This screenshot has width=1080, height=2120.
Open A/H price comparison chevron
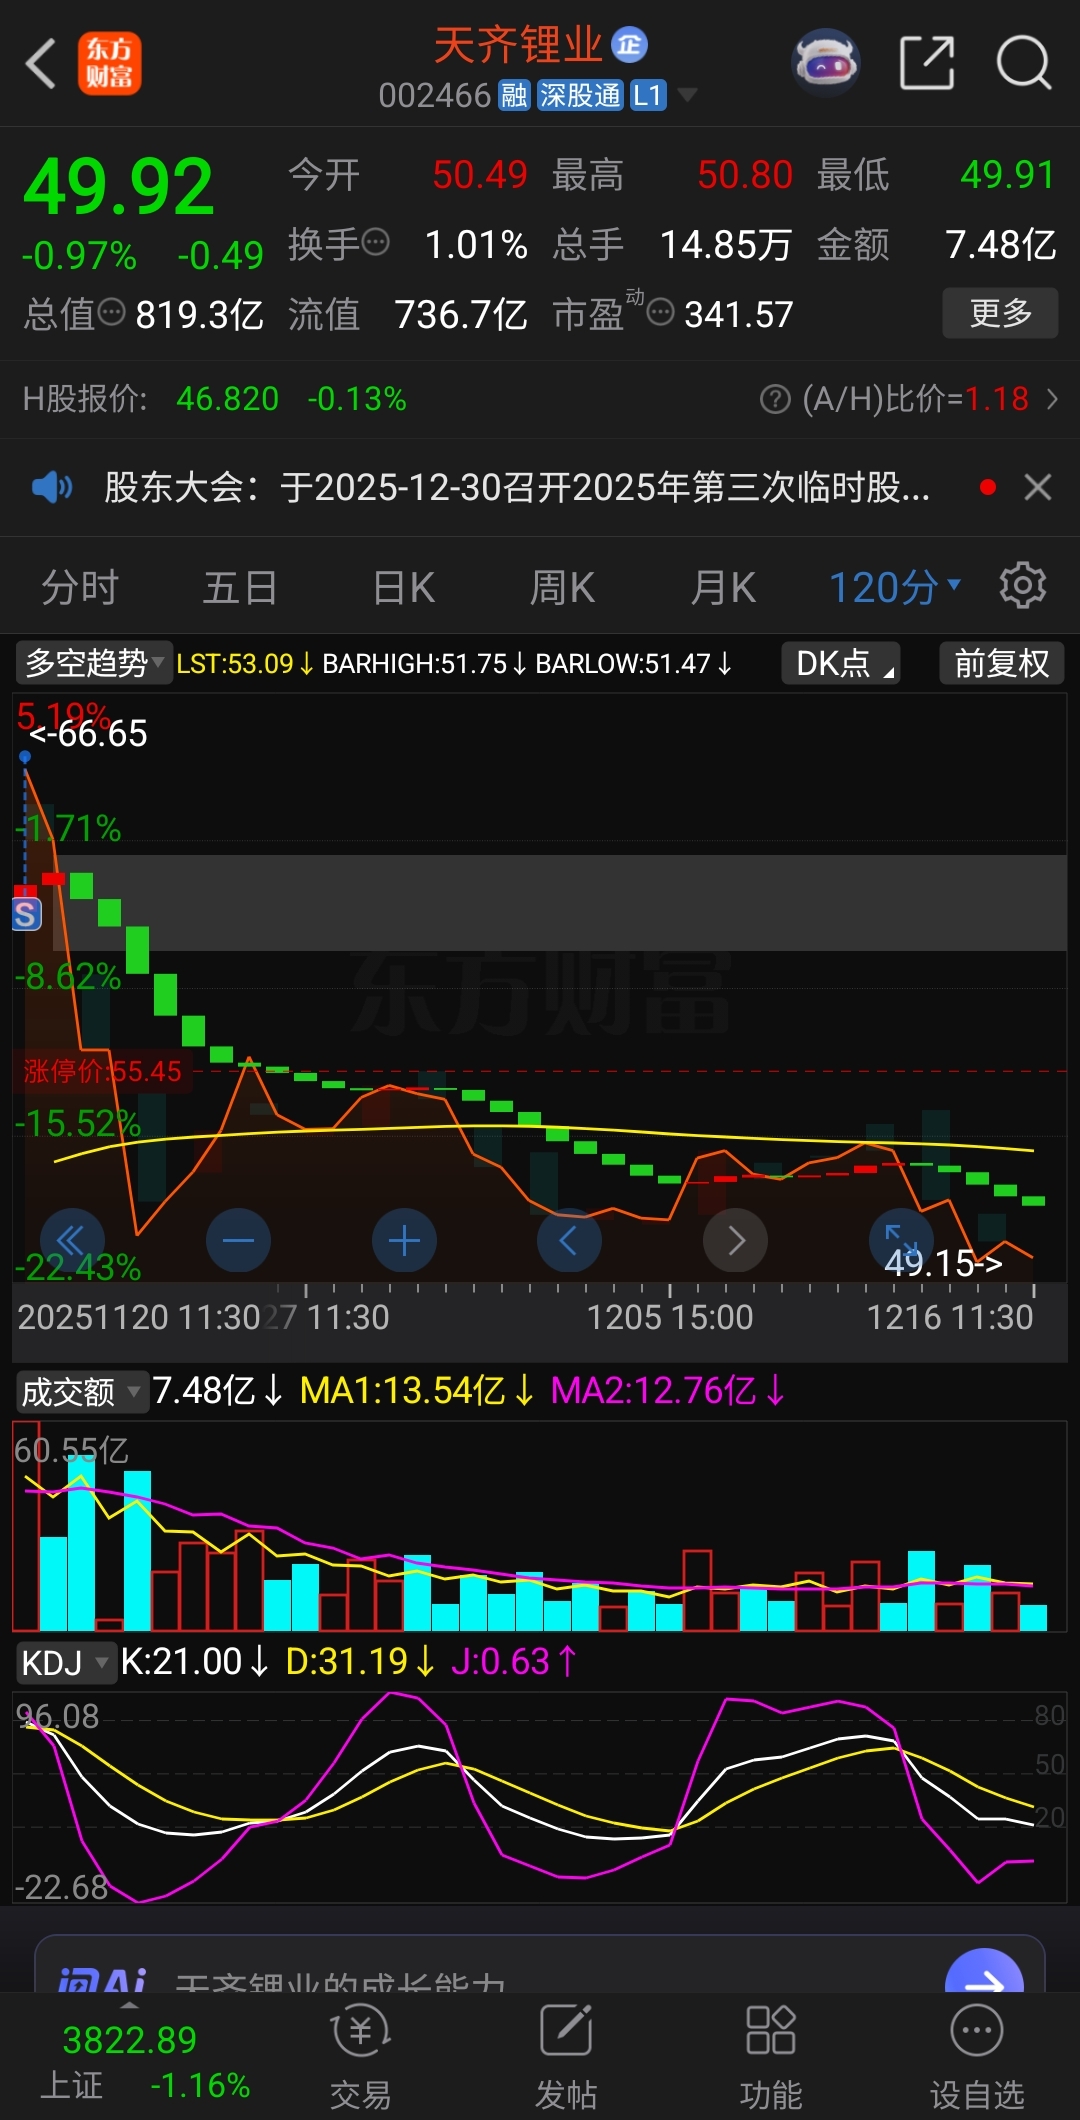(x=1052, y=399)
